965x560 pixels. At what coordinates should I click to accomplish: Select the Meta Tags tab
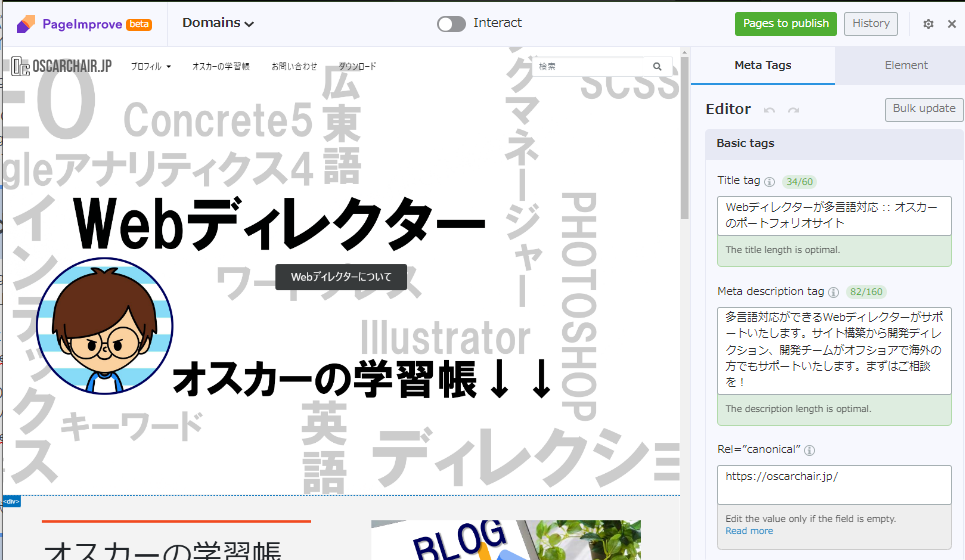tap(762, 65)
